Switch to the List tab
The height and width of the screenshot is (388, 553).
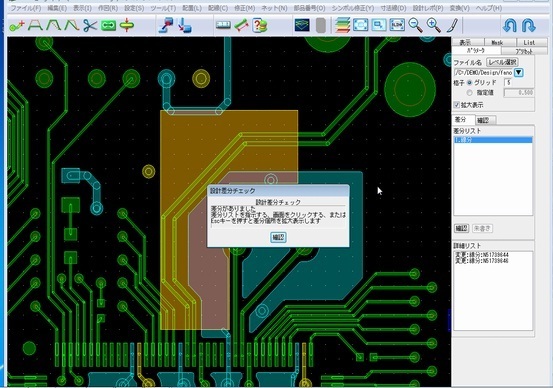point(529,42)
